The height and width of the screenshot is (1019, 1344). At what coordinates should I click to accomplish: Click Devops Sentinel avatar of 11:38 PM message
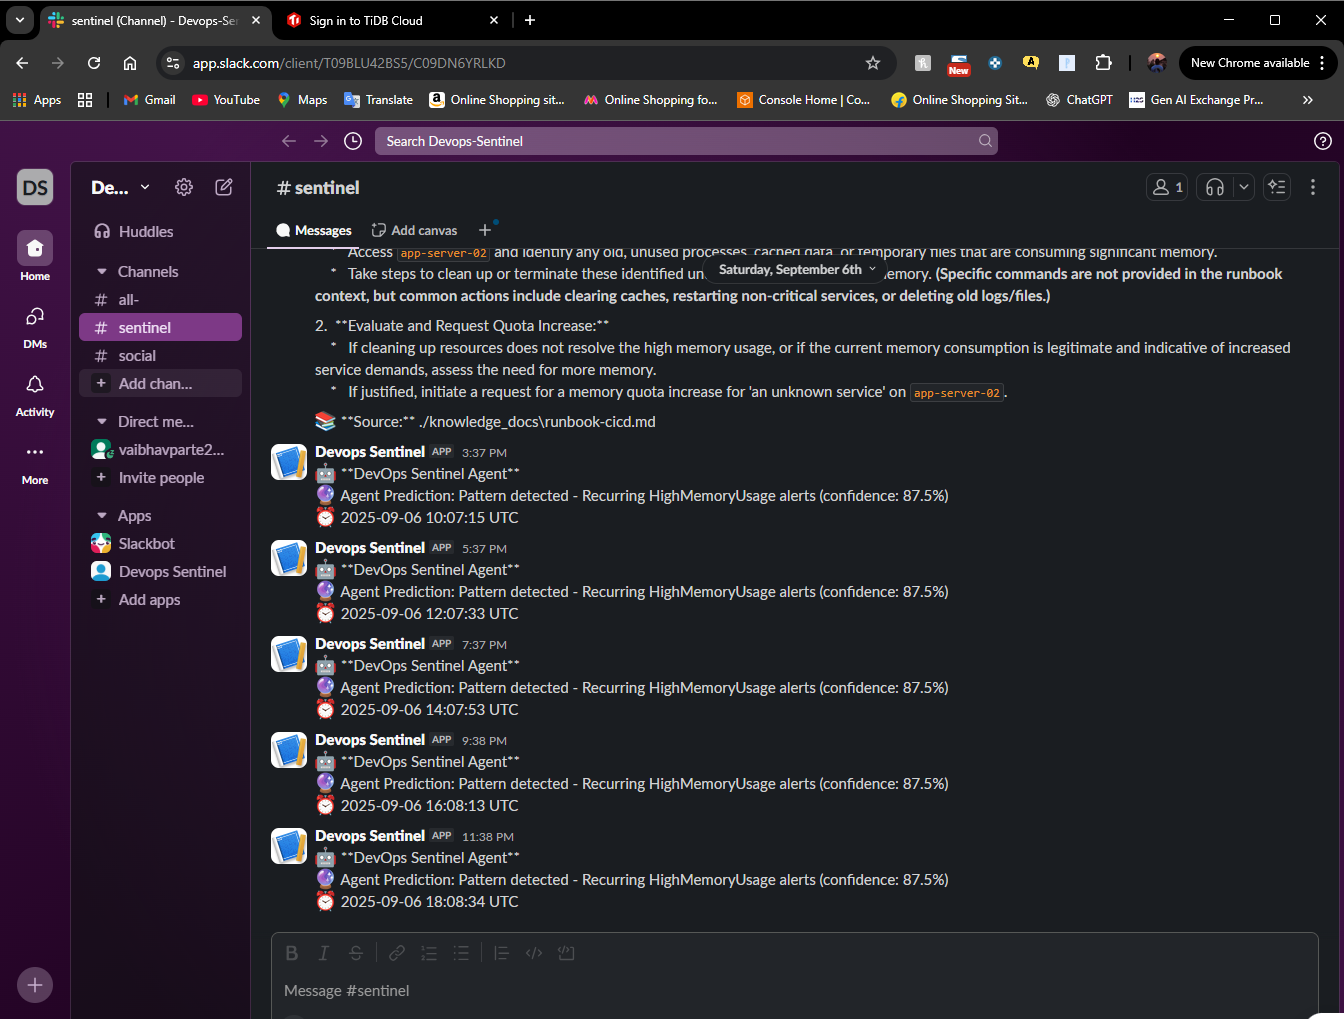(289, 846)
